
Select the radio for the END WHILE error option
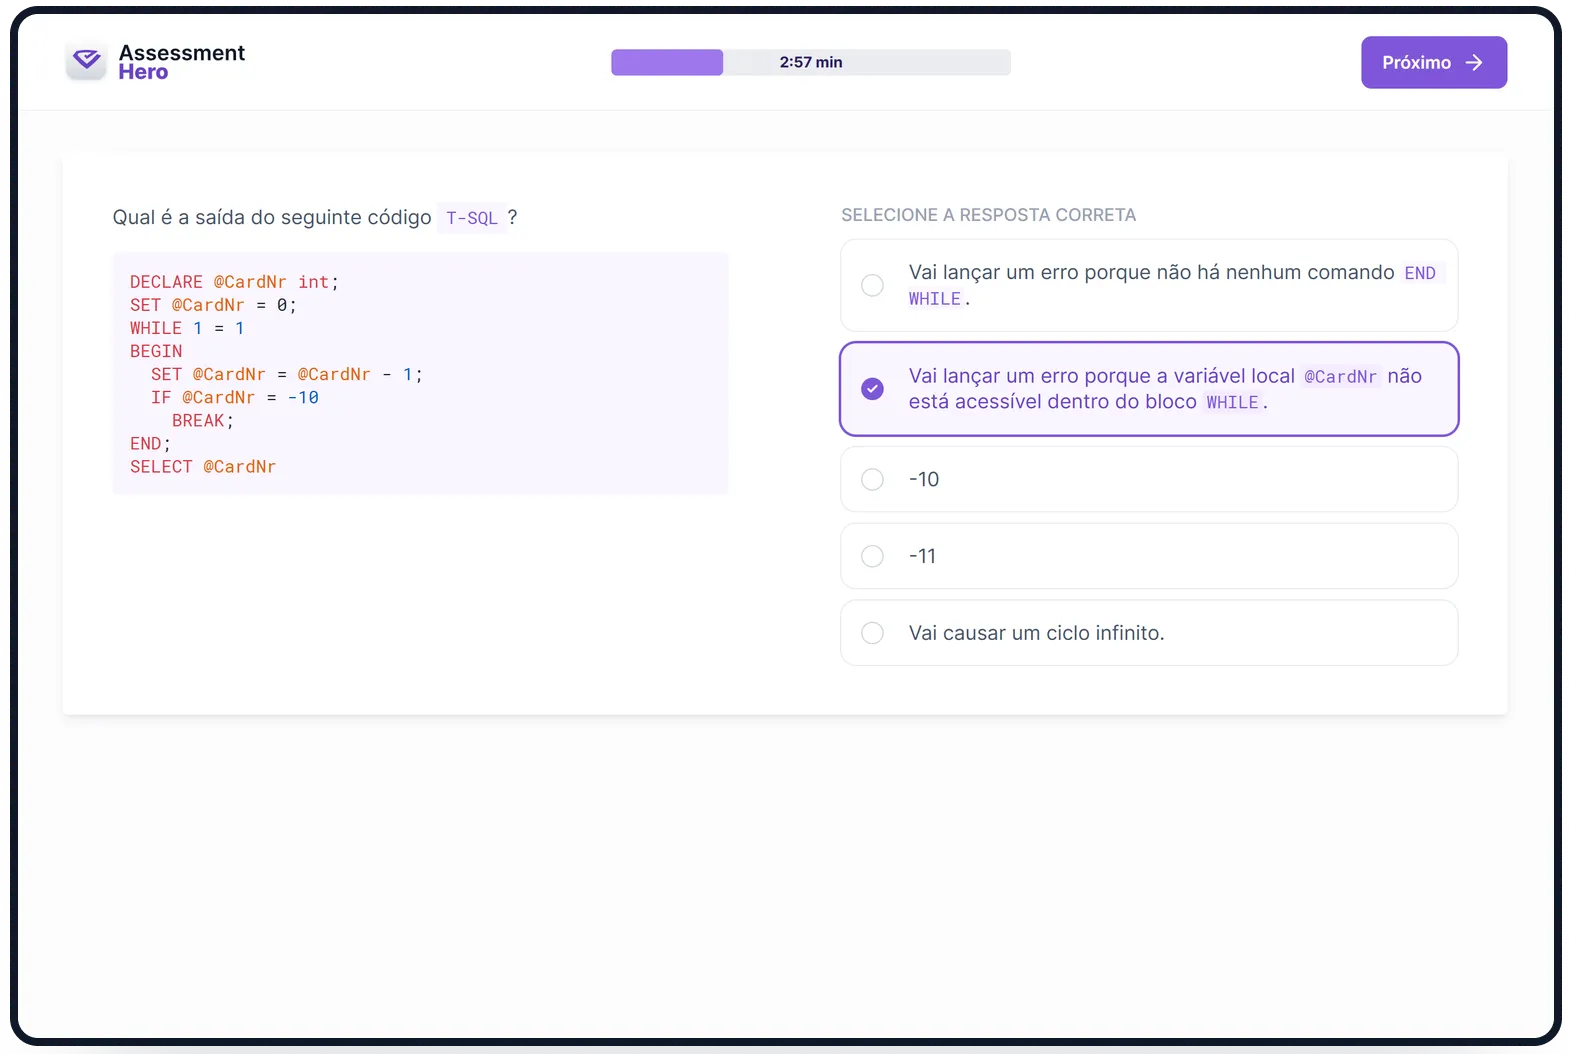click(x=872, y=285)
